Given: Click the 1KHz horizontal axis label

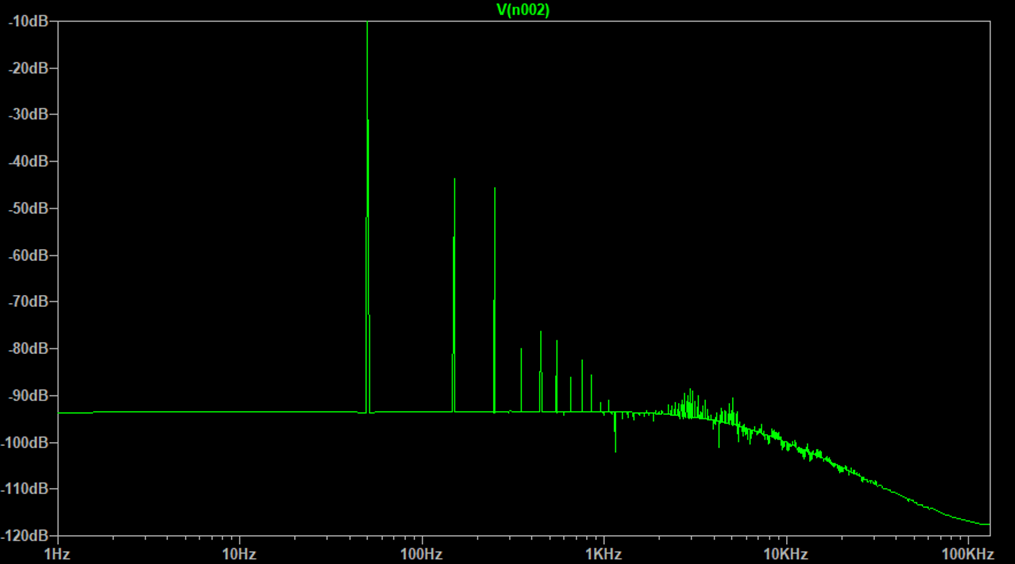Looking at the screenshot, I should 603,553.
